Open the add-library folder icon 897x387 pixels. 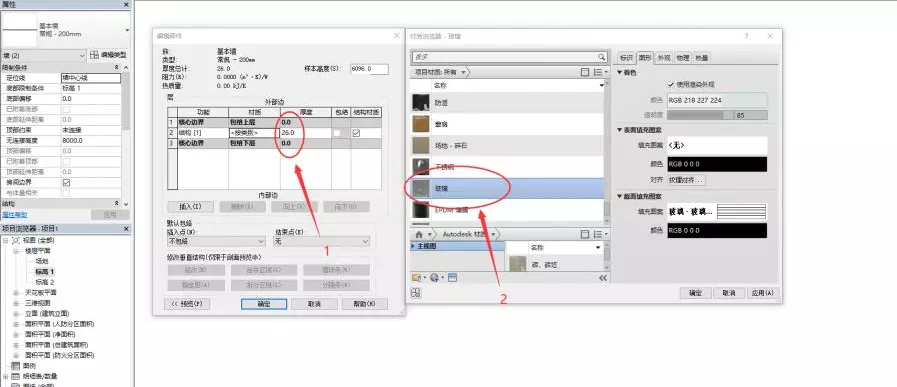pos(417,278)
